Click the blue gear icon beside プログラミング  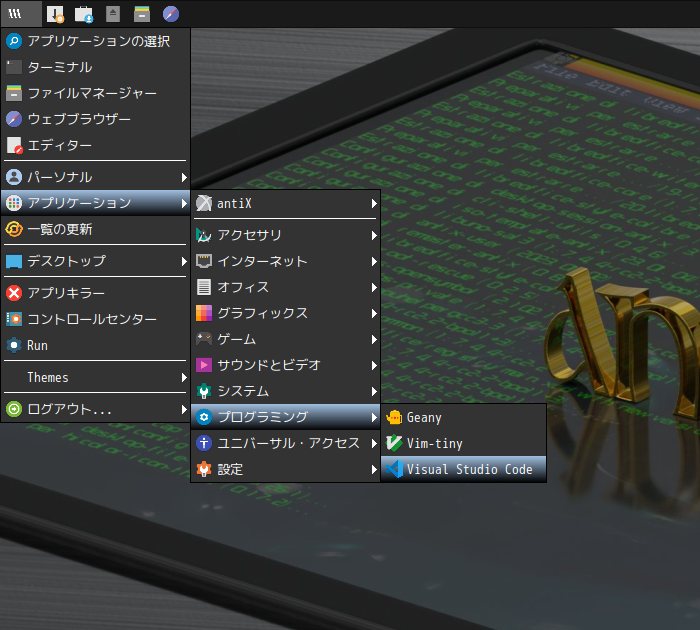click(x=204, y=417)
